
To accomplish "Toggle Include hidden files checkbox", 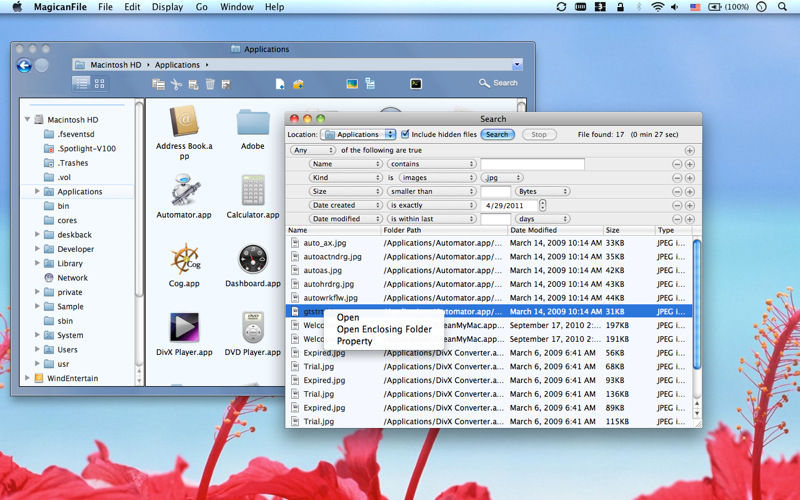I will 405,134.
